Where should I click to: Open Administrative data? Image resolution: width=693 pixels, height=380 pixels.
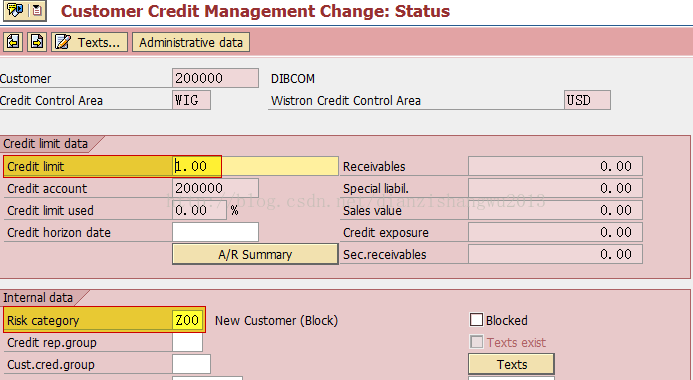[x=191, y=42]
